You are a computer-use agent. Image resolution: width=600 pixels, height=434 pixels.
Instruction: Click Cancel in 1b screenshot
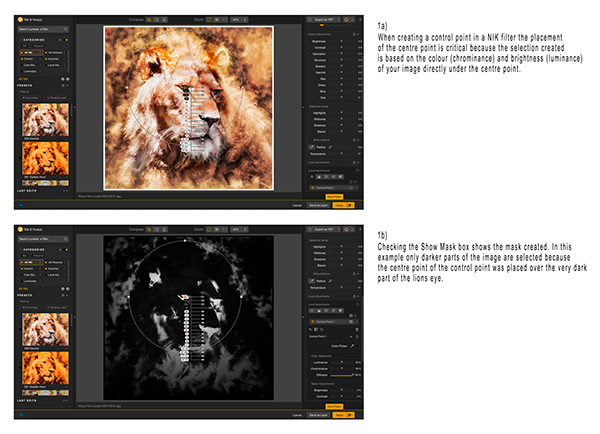point(297,415)
